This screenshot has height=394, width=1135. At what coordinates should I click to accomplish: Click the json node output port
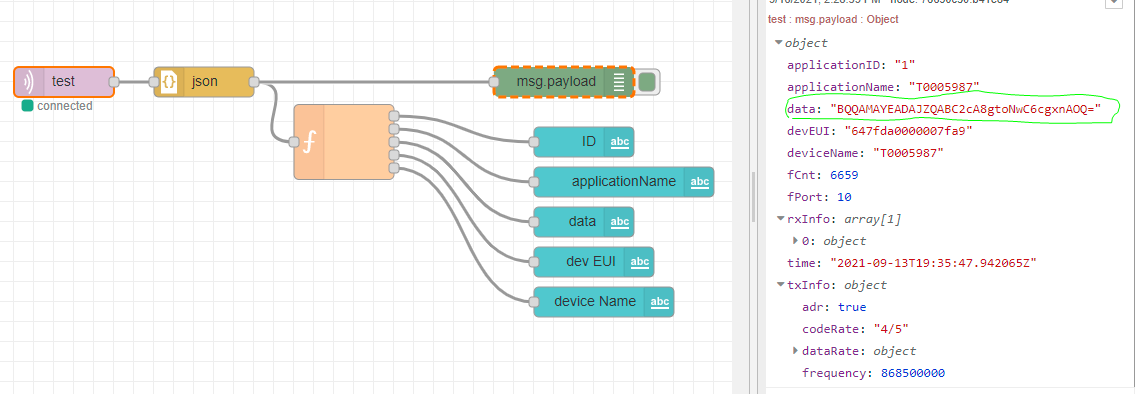click(253, 82)
